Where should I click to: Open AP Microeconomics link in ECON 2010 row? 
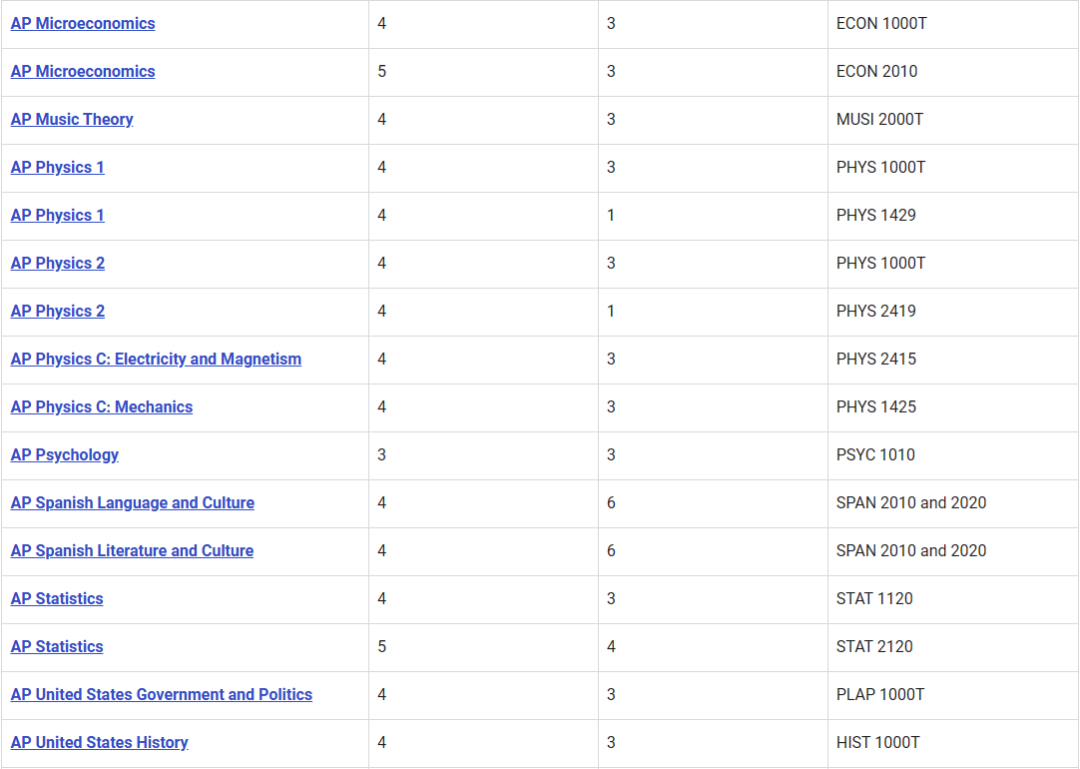83,71
